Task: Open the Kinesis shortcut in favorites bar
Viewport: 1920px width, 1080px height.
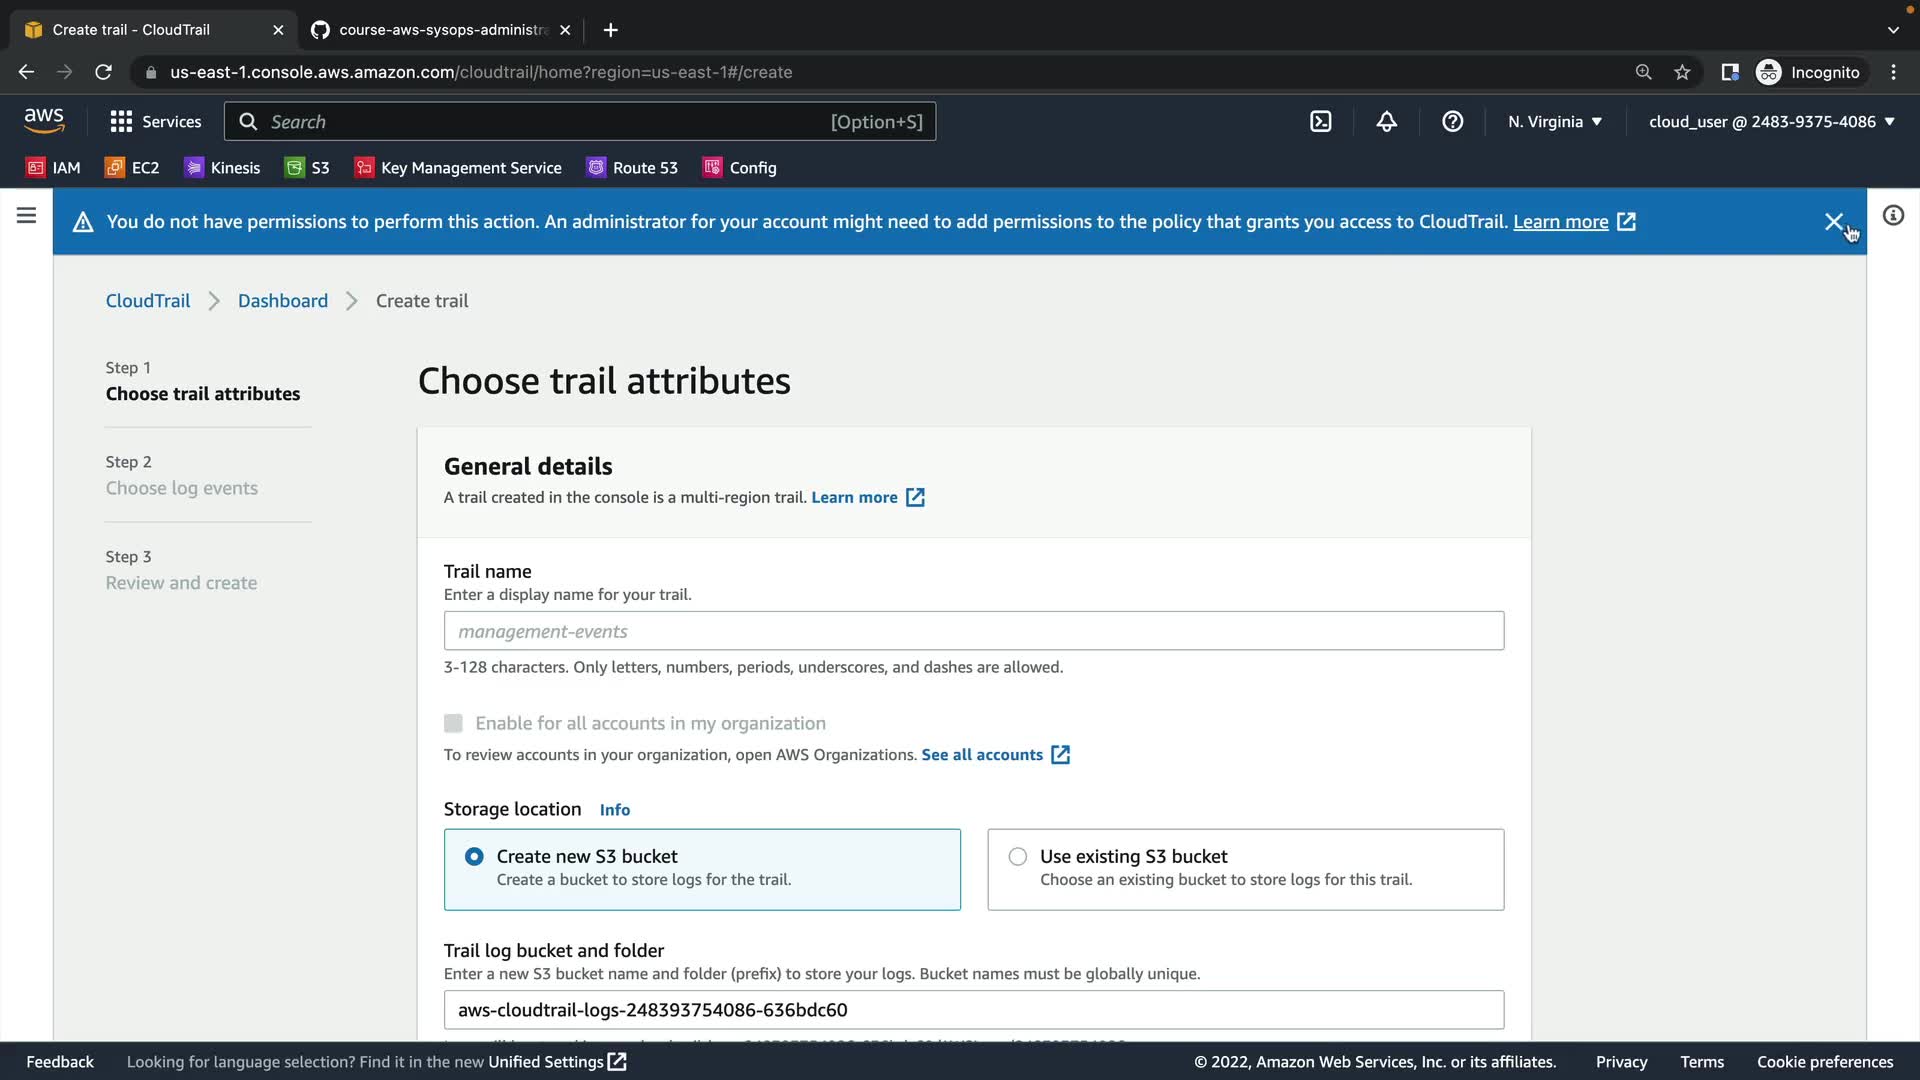Action: tap(222, 168)
